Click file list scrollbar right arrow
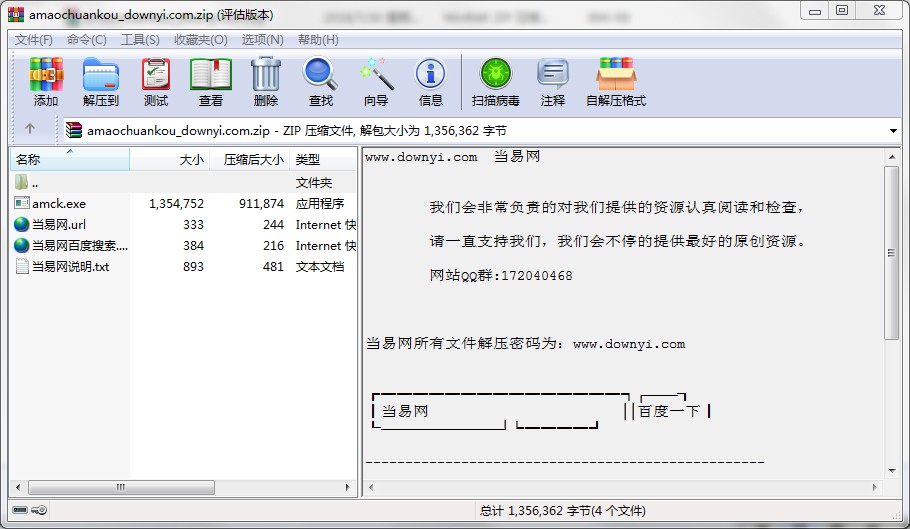910x529 pixels. coord(347,487)
